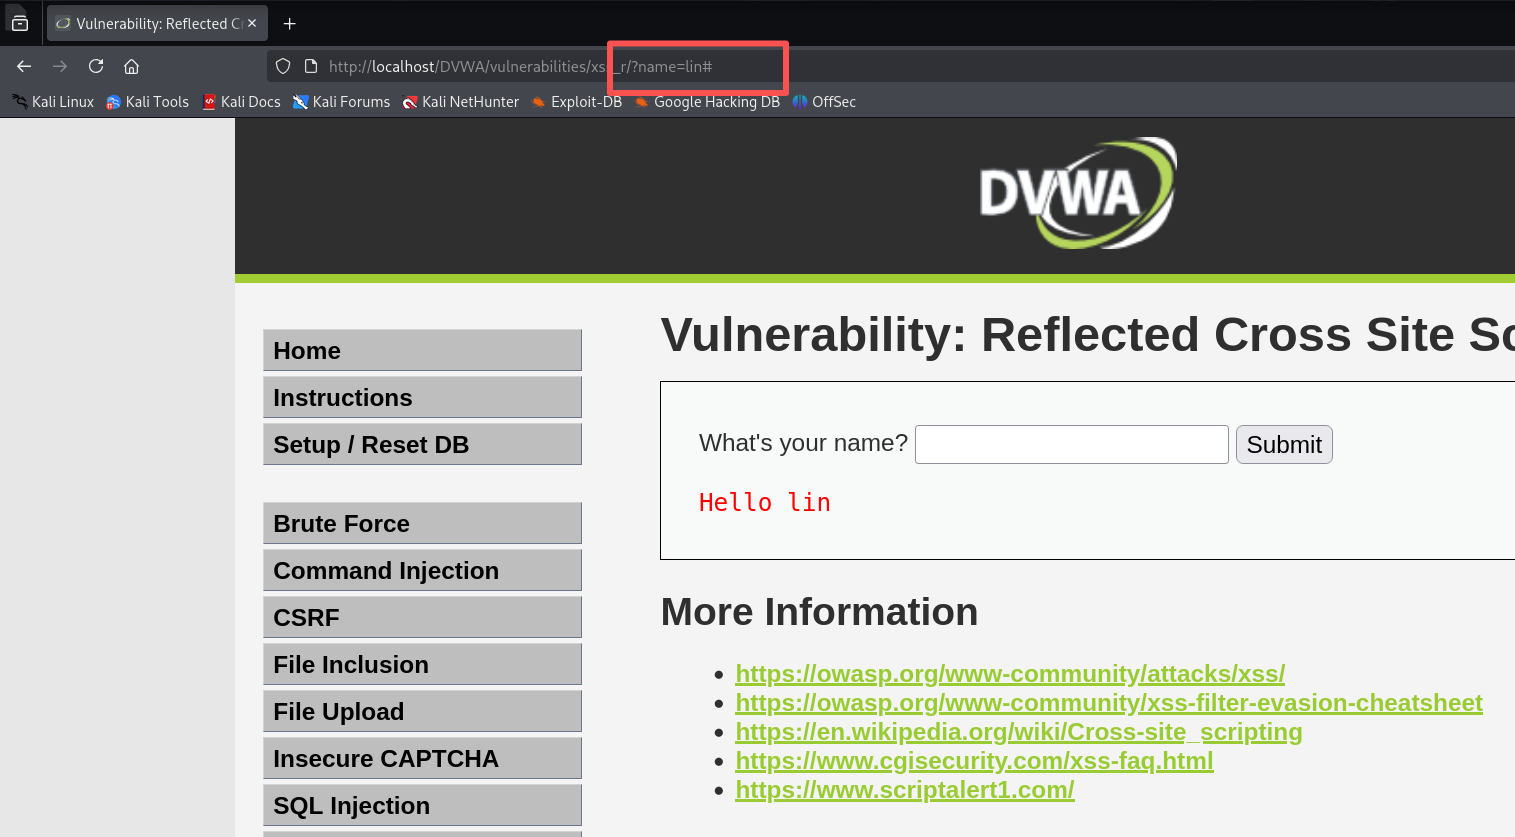Open the Insecure CAPTCHA page
1515x837 pixels.
[422, 758]
